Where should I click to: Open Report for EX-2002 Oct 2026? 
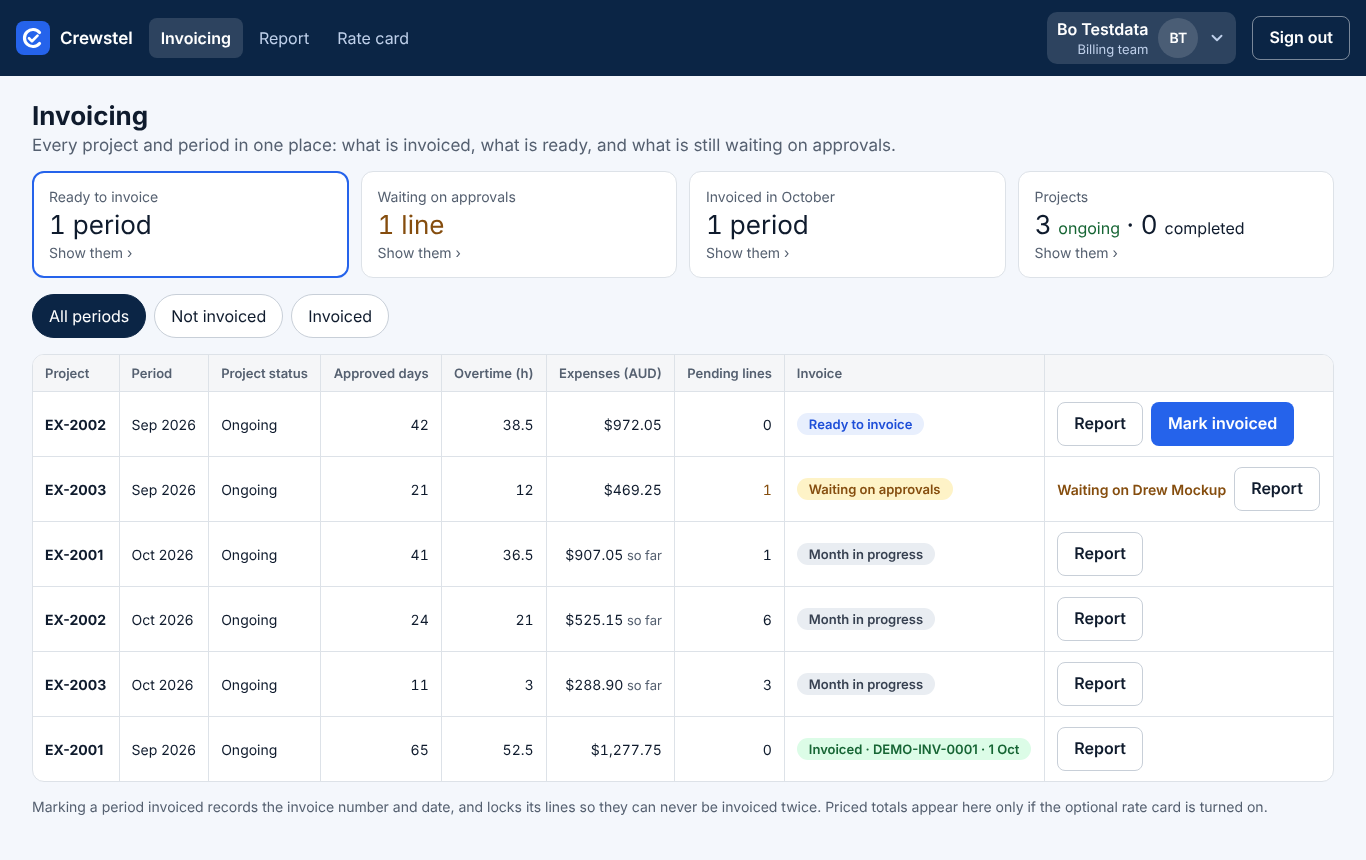pyautogui.click(x=1100, y=619)
